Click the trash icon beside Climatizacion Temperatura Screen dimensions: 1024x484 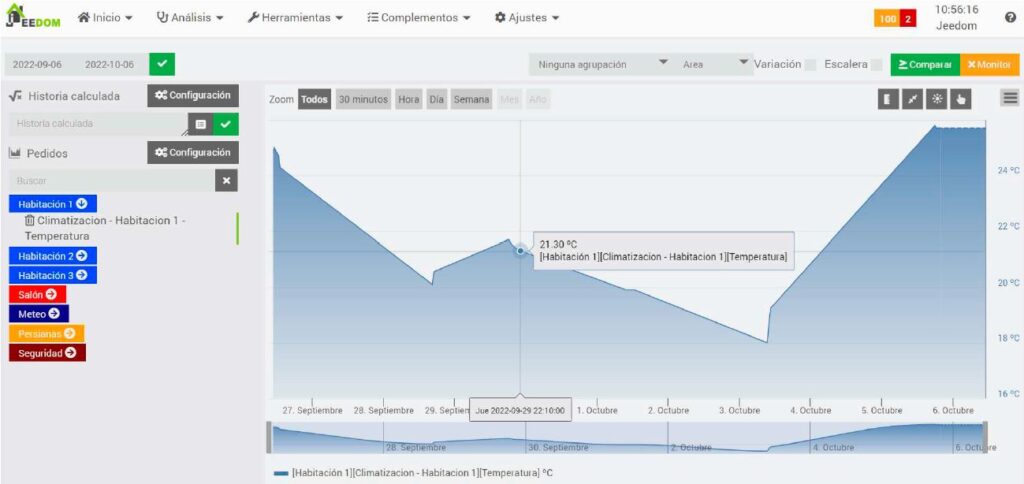coord(29,220)
